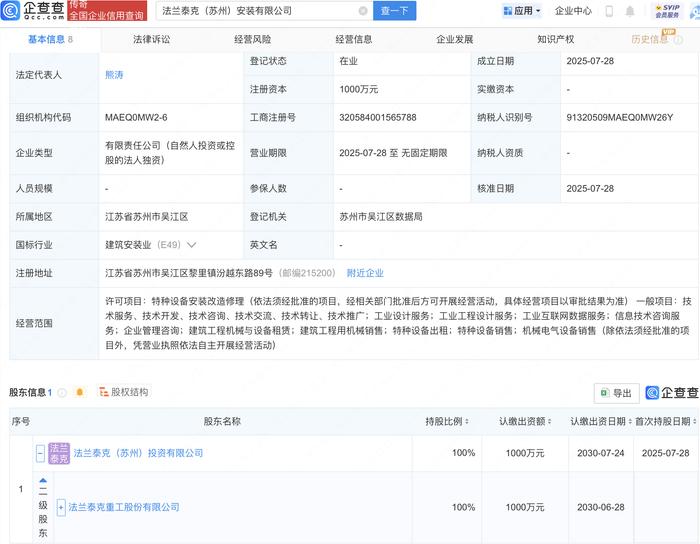
Task: Open the SVIP member service icon
Action: [667, 11]
